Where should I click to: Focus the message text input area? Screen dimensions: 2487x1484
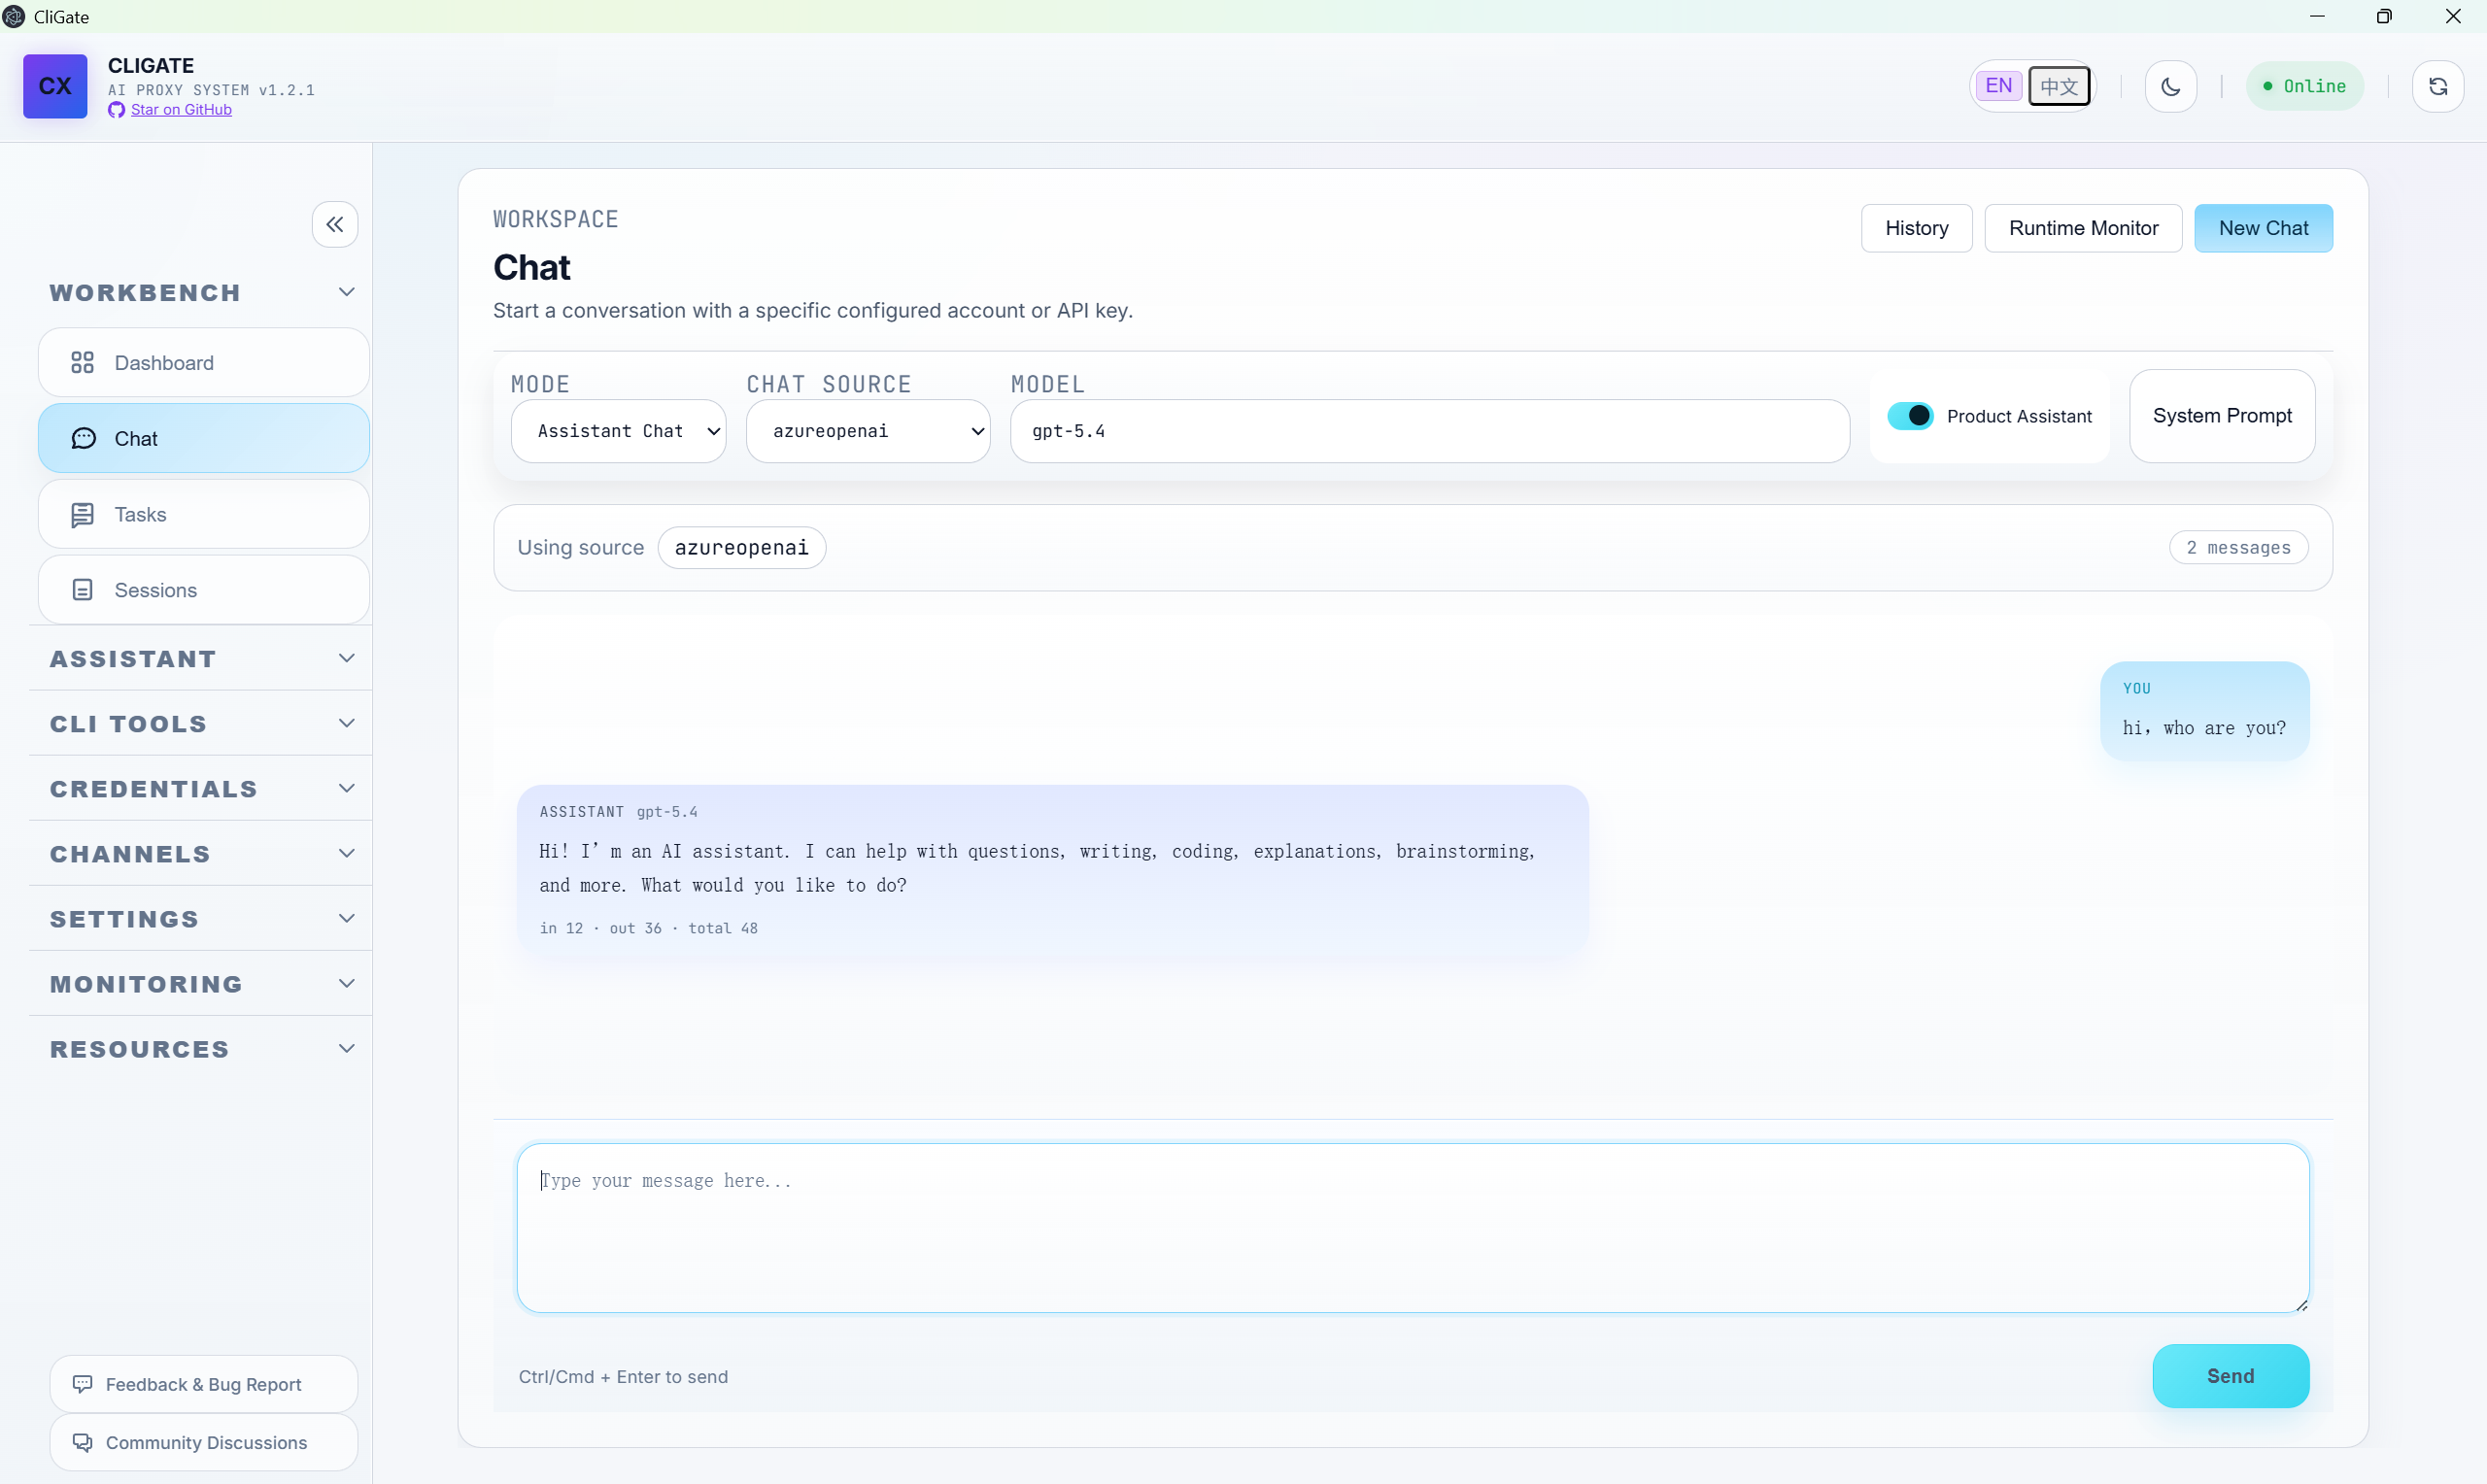click(x=1412, y=1228)
